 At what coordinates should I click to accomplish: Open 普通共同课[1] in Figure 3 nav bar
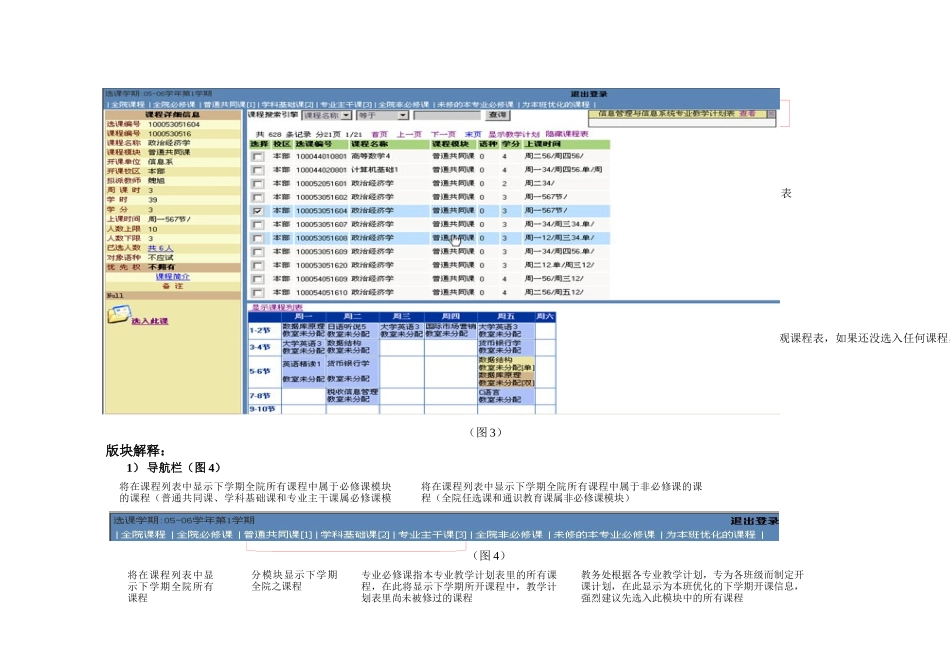pyautogui.click(x=229, y=104)
